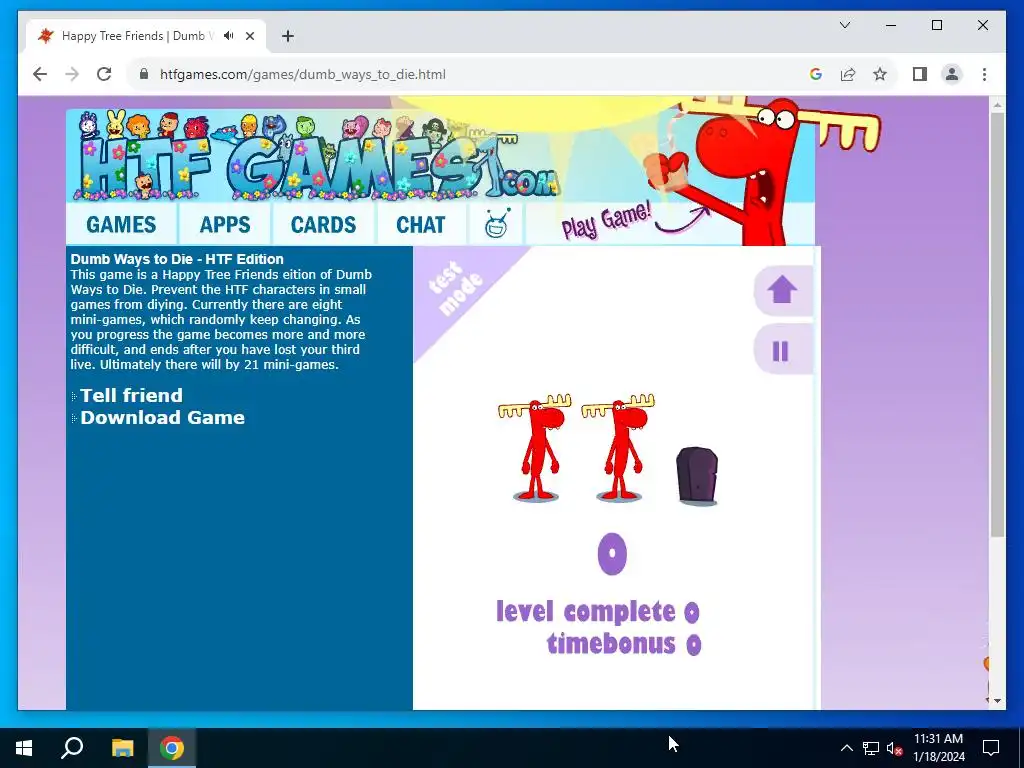Reload the current page
The width and height of the screenshot is (1024, 768).
[x=104, y=74]
